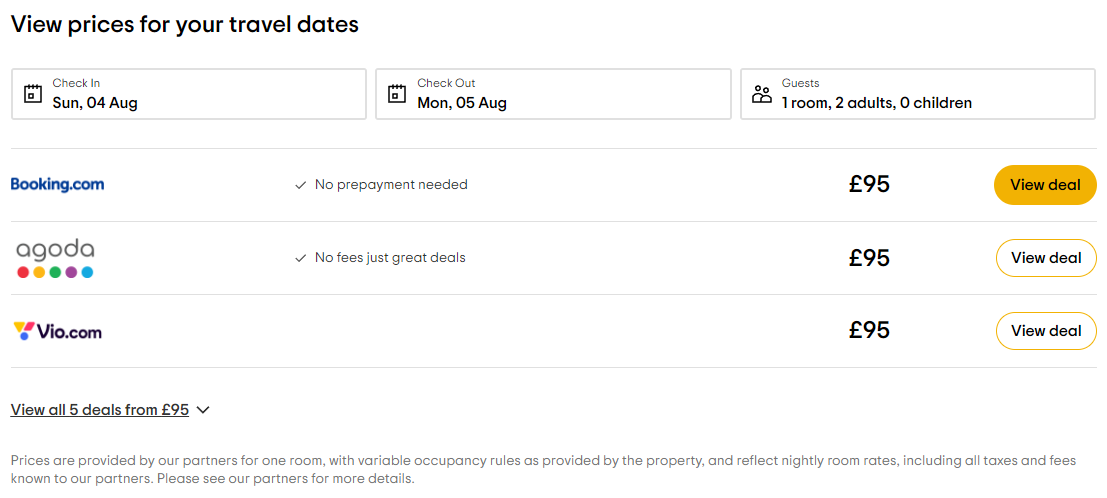Open the Check Out date field
The height and width of the screenshot is (498, 1107).
553,94
